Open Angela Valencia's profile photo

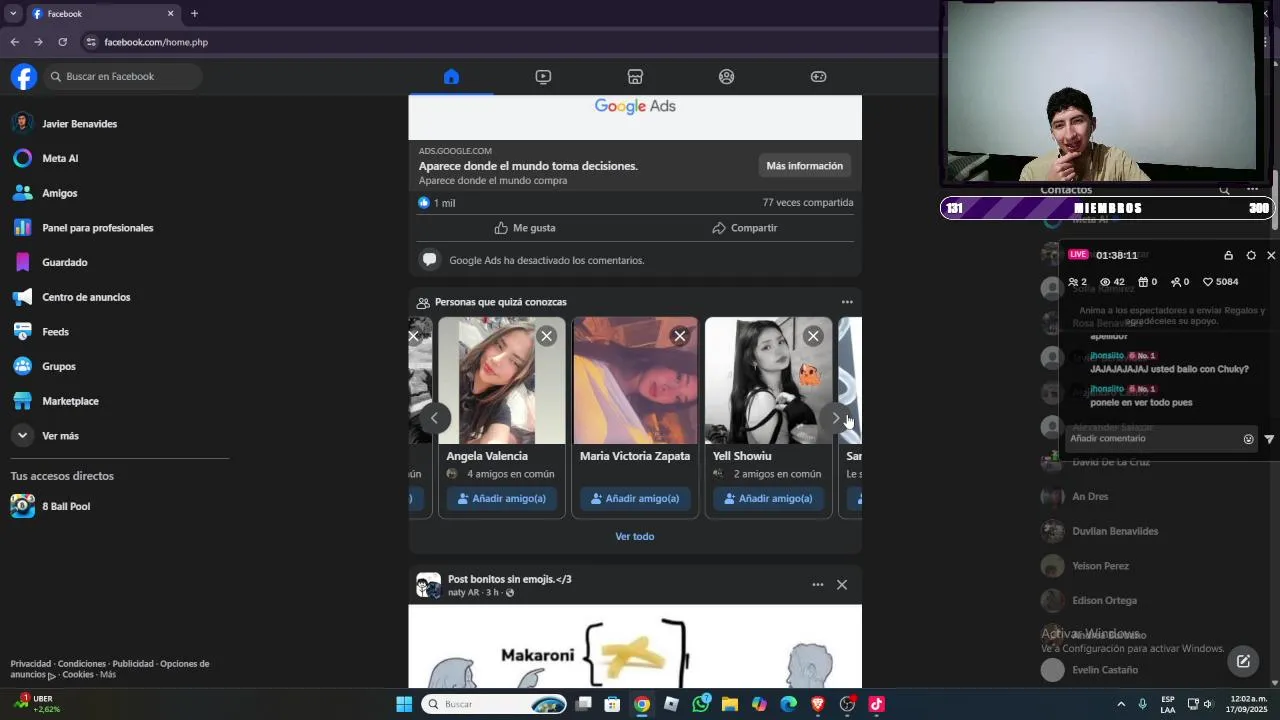click(x=502, y=381)
